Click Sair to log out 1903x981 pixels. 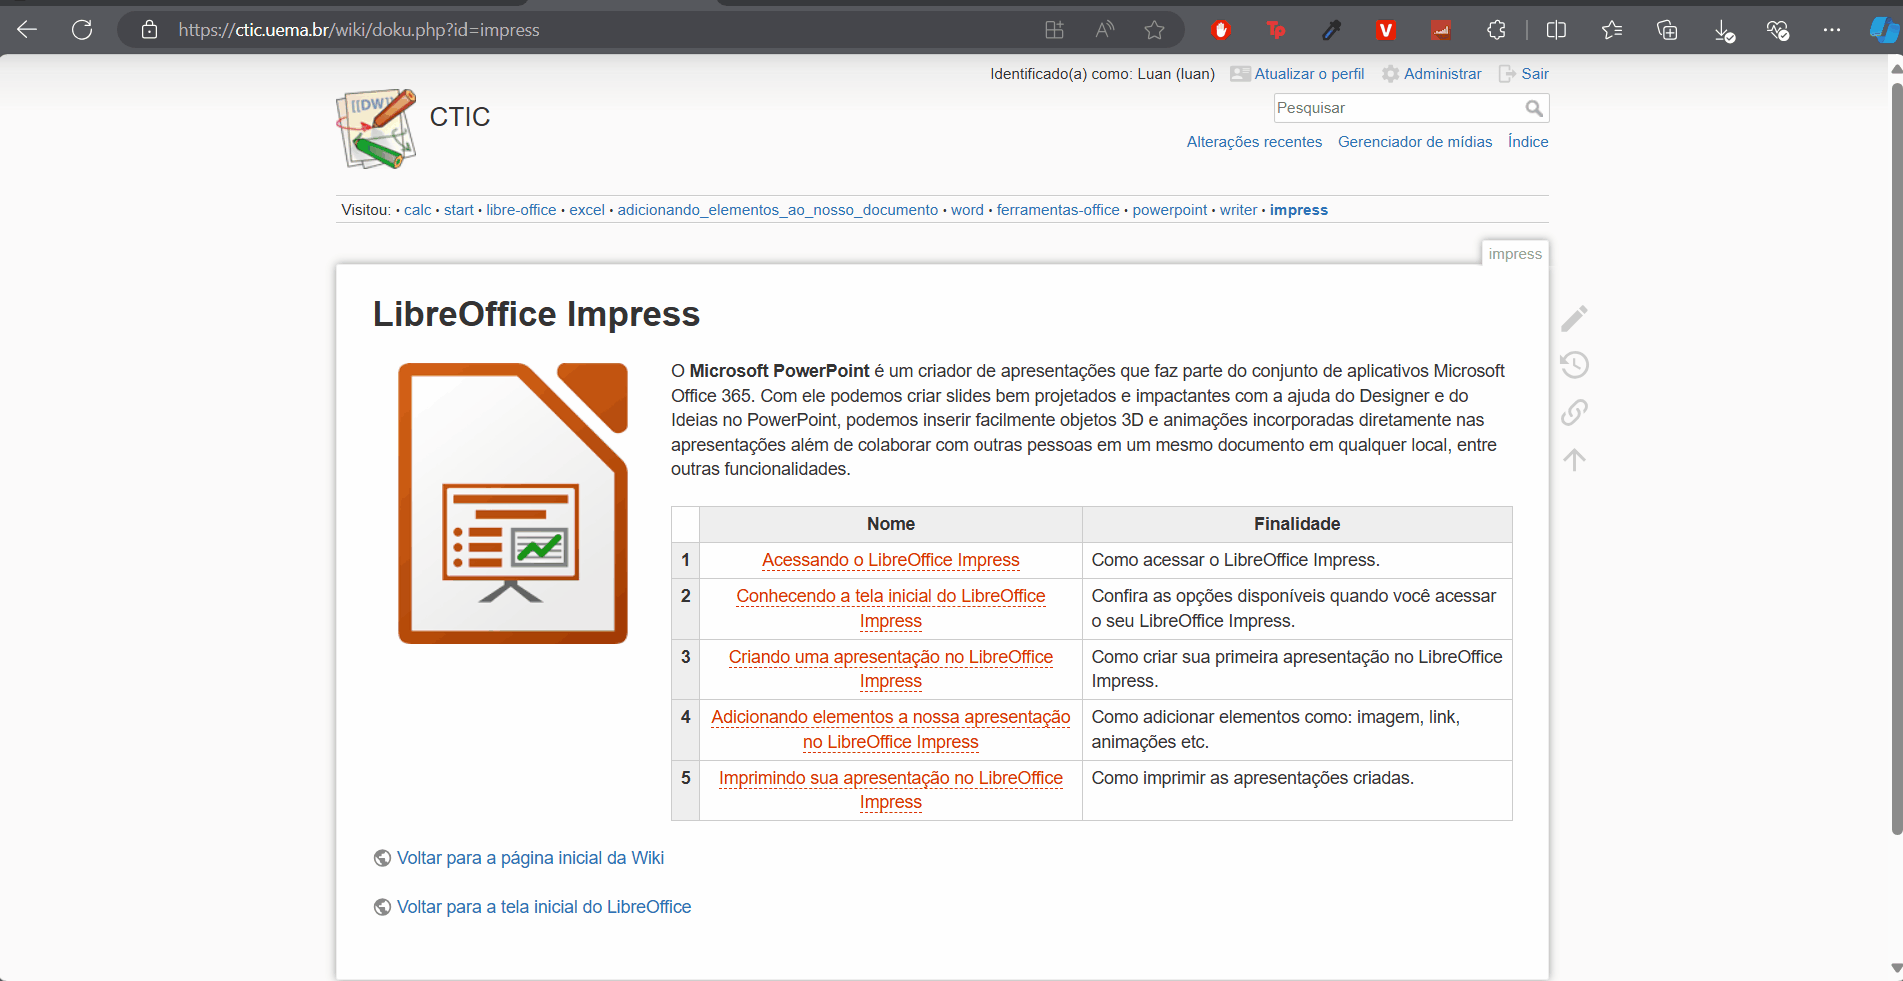[x=1524, y=74]
